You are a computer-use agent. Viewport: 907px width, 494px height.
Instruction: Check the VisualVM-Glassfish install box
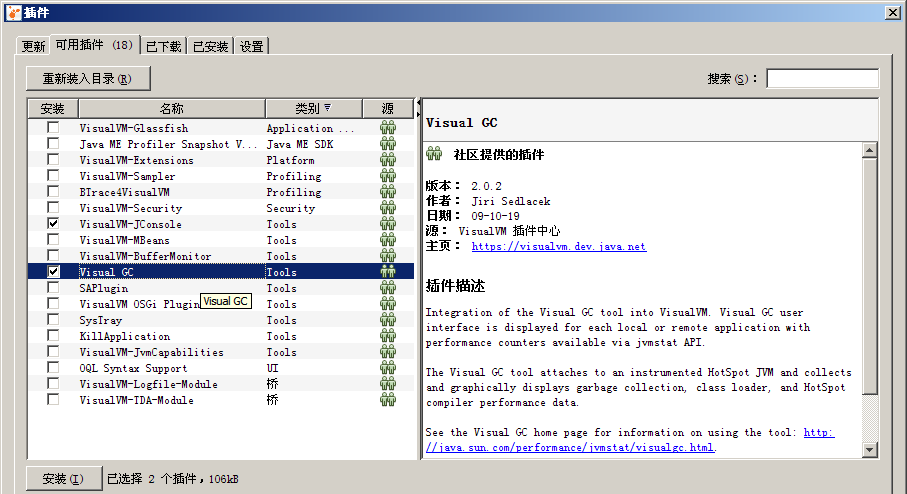pyautogui.click(x=53, y=127)
